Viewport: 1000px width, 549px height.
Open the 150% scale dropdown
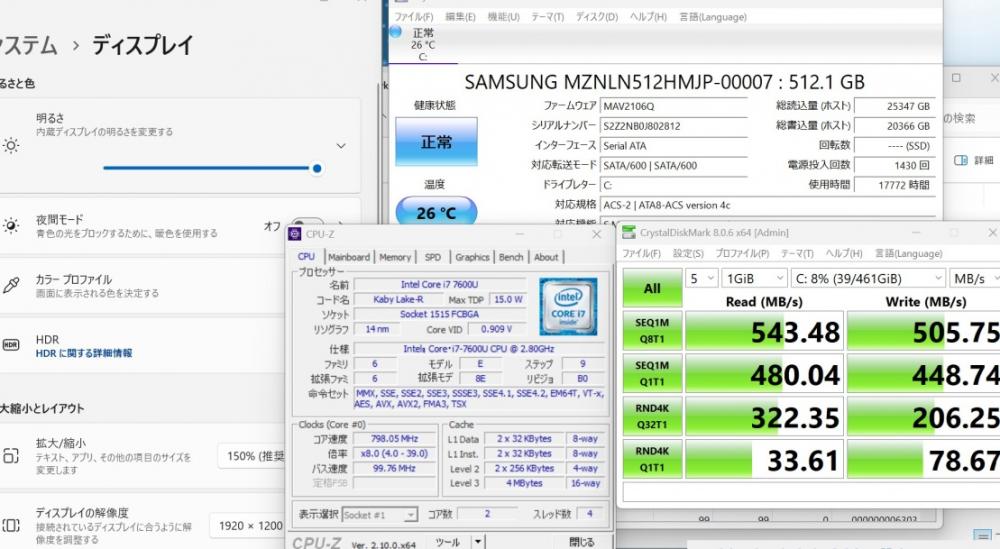coord(251,456)
